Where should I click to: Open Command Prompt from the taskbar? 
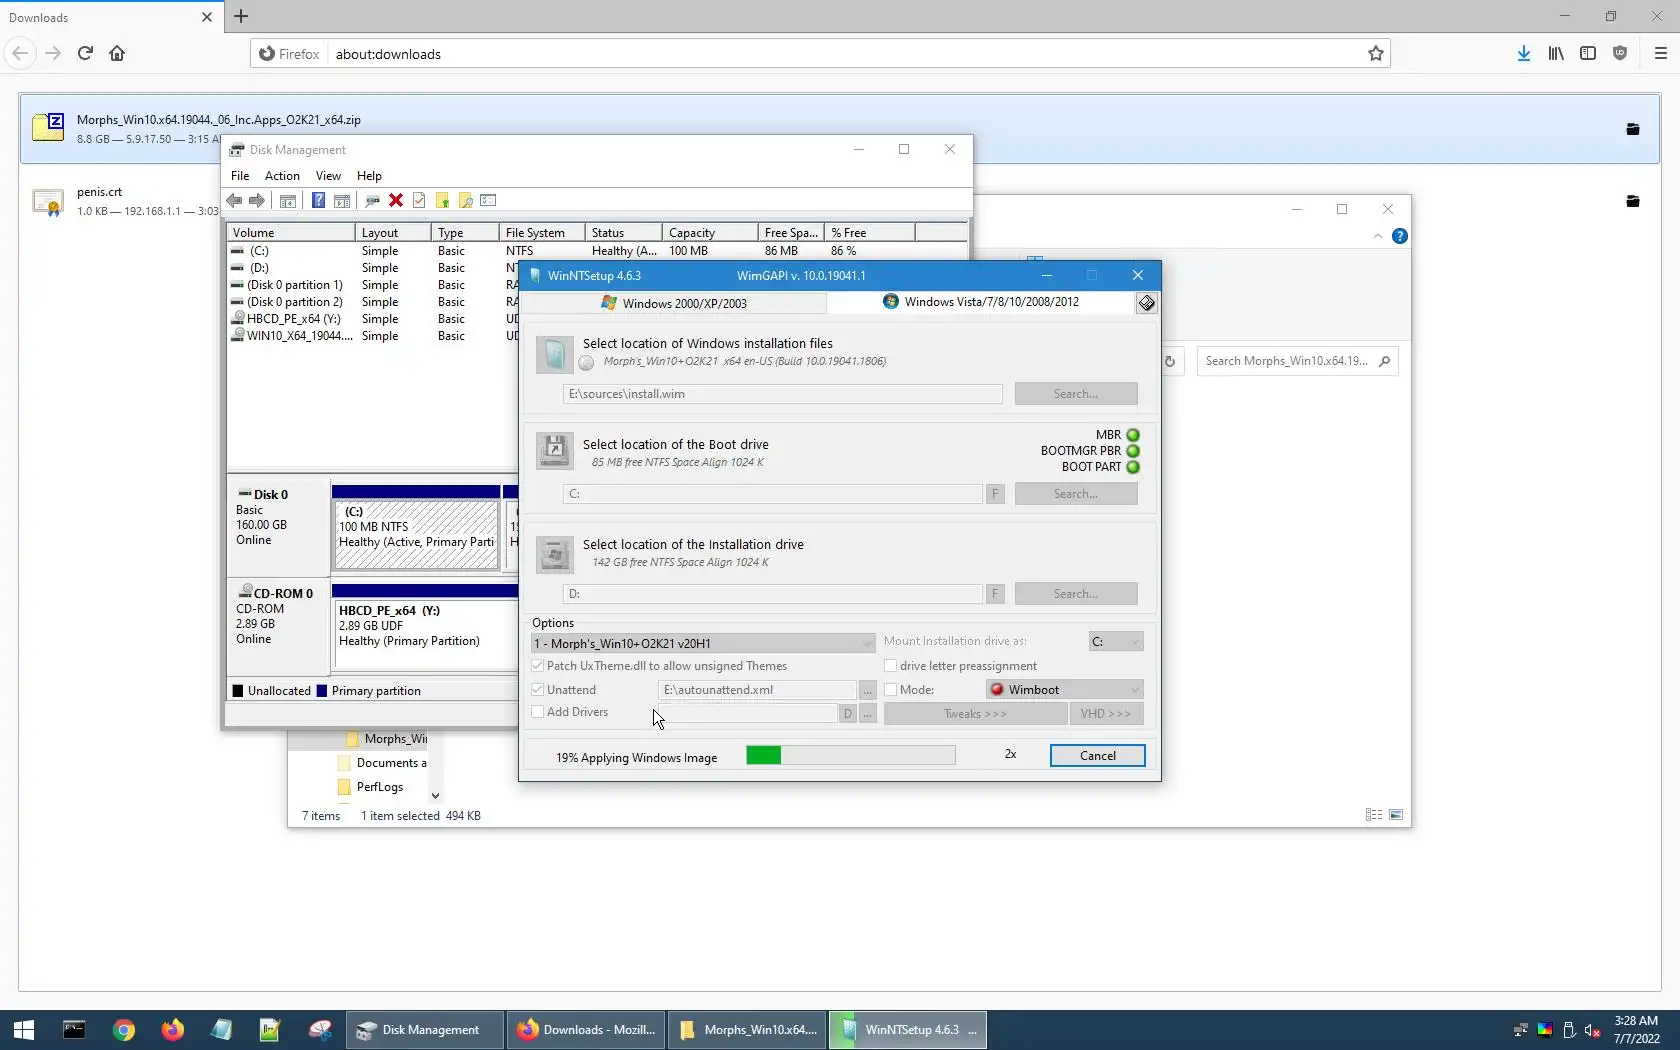[74, 1030]
